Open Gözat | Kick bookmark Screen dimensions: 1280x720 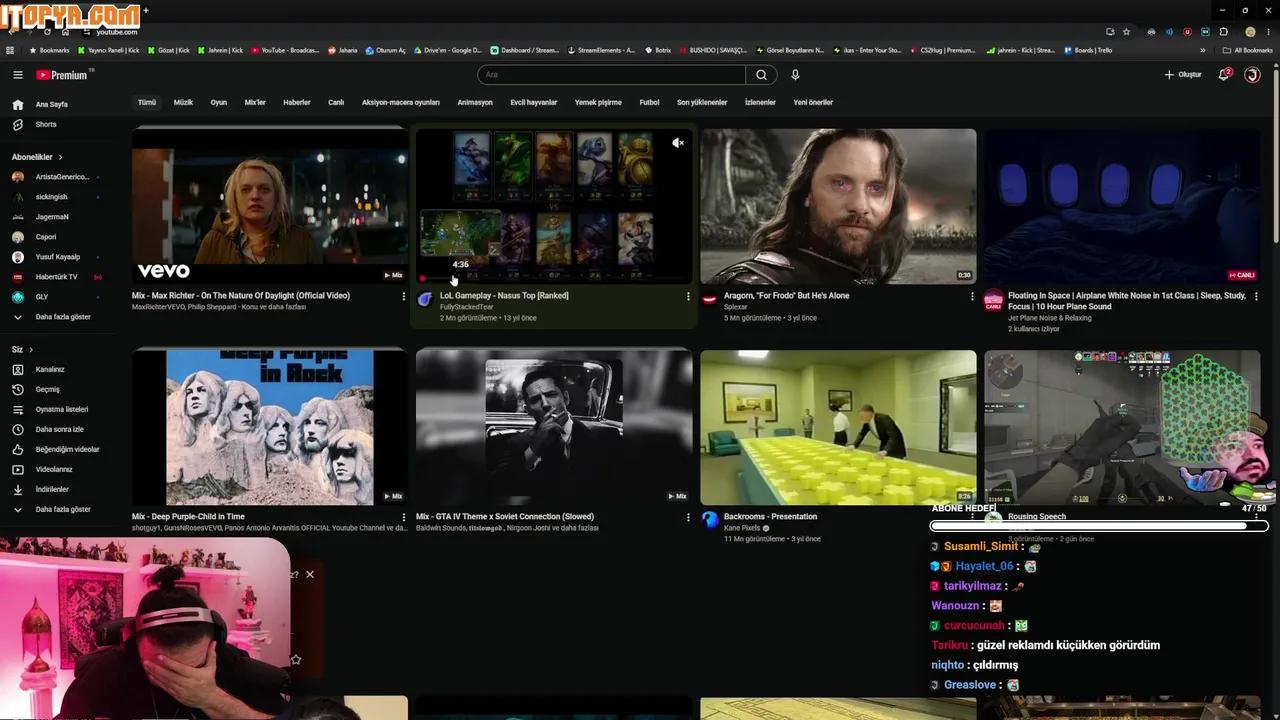point(168,50)
